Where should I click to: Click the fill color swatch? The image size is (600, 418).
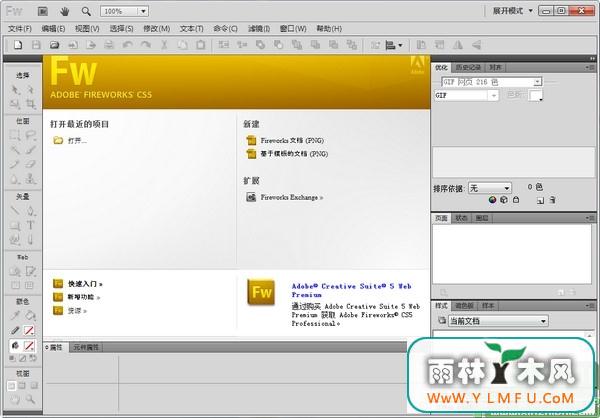(x=29, y=346)
